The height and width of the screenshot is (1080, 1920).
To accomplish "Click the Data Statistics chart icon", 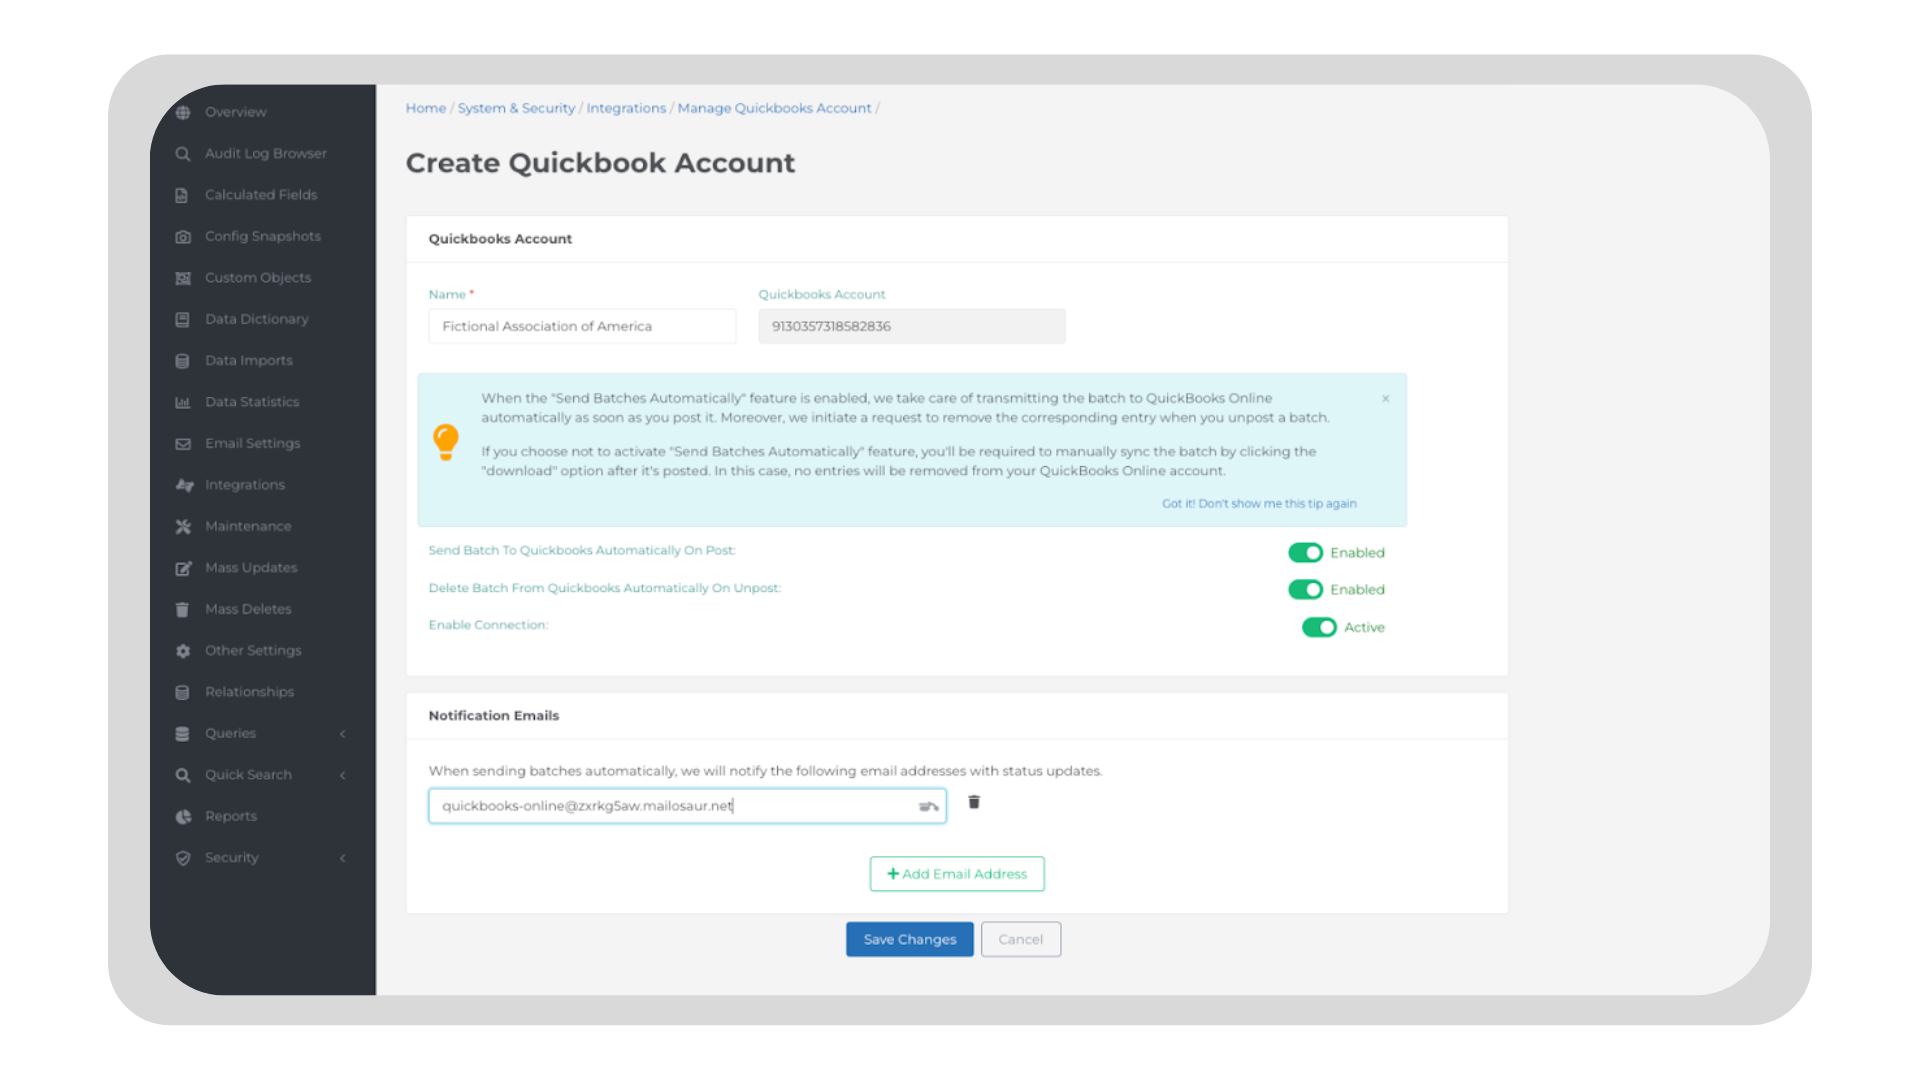I will [183, 402].
